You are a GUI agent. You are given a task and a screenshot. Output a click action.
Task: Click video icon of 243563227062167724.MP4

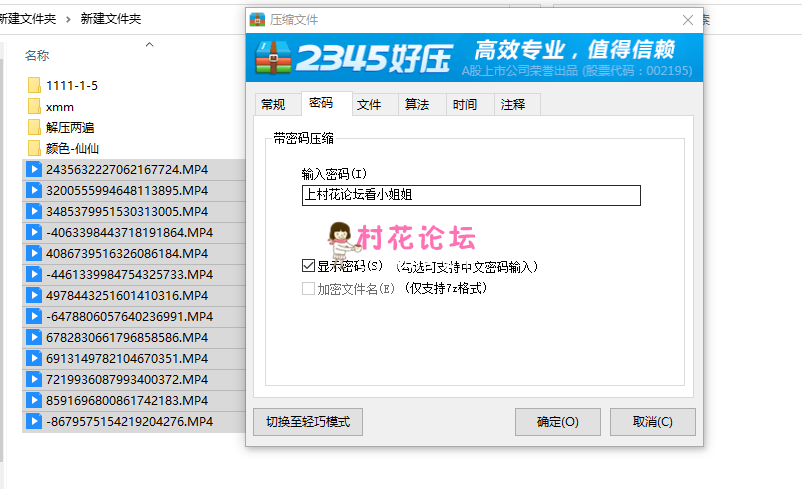pos(34,169)
